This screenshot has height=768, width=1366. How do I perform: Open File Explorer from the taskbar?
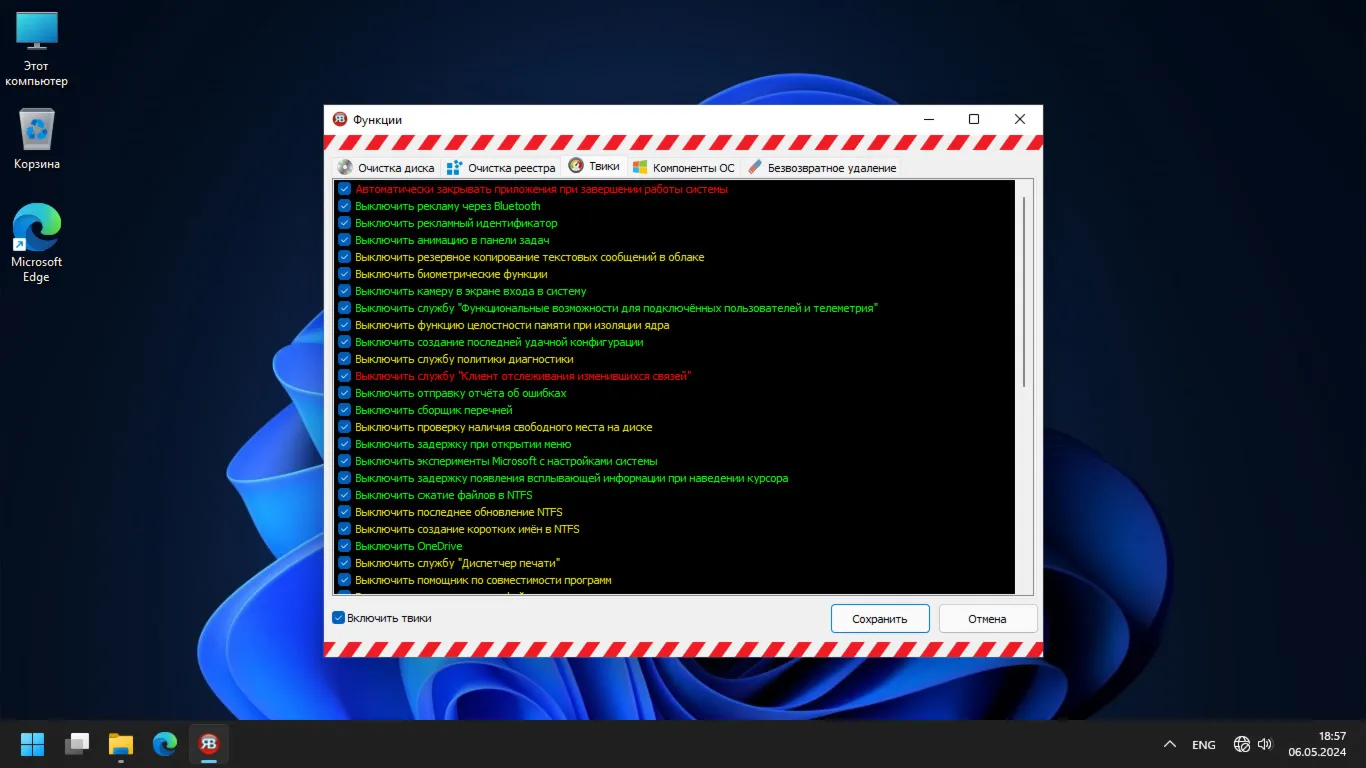[121, 744]
